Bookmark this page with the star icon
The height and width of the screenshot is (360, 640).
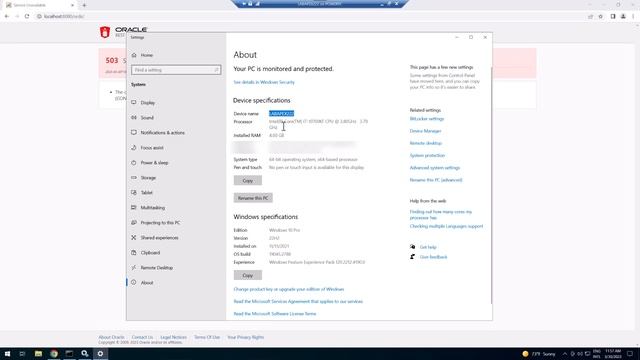point(600,16)
